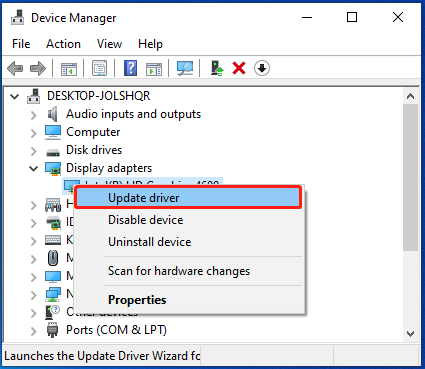Open the Action menu
Screen dimensions: 425x369
click(63, 44)
